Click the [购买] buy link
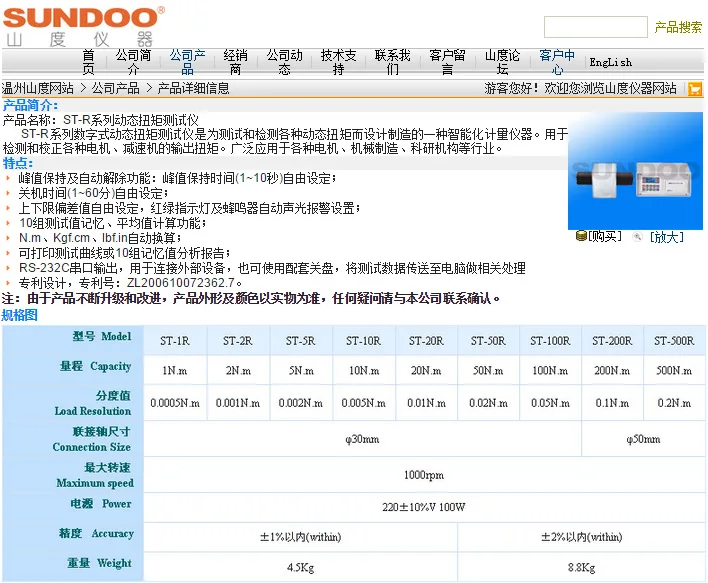The image size is (708, 583). [605, 236]
